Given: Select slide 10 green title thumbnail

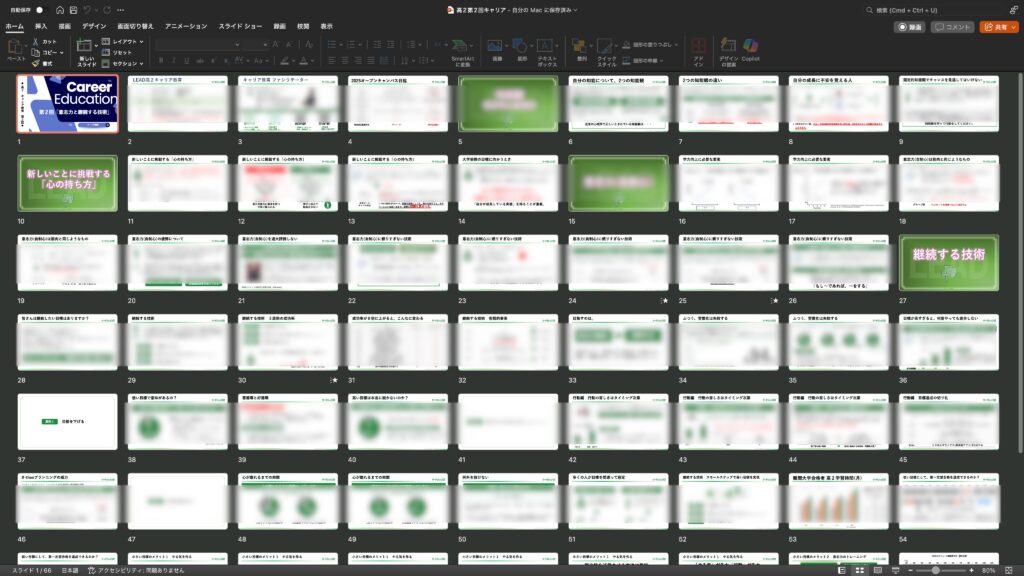Looking at the screenshot, I should click(68, 184).
